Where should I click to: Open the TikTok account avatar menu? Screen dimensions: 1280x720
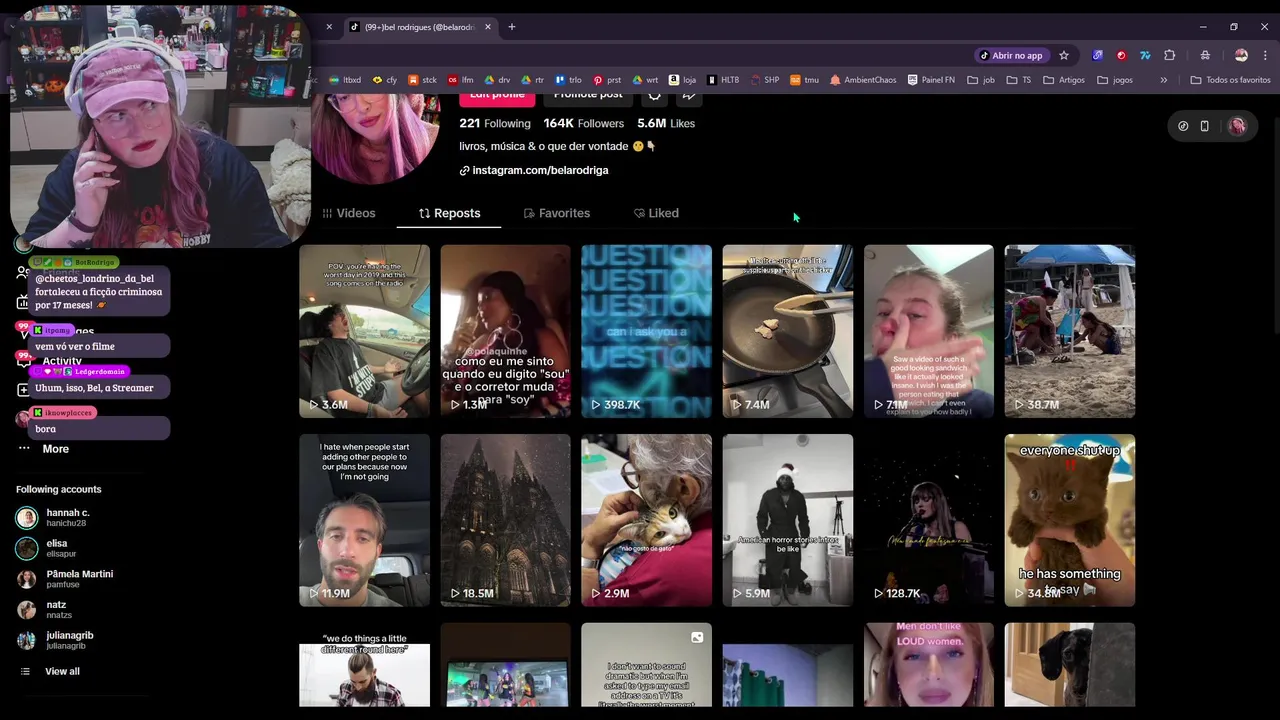1237,126
